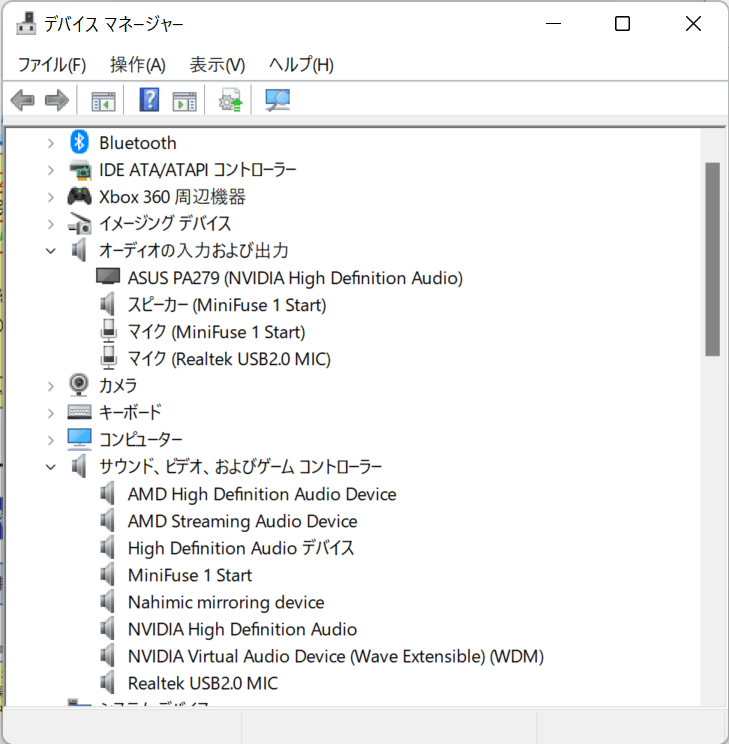Expand イメージング デバイス node
The image size is (729, 744).
click(51, 224)
